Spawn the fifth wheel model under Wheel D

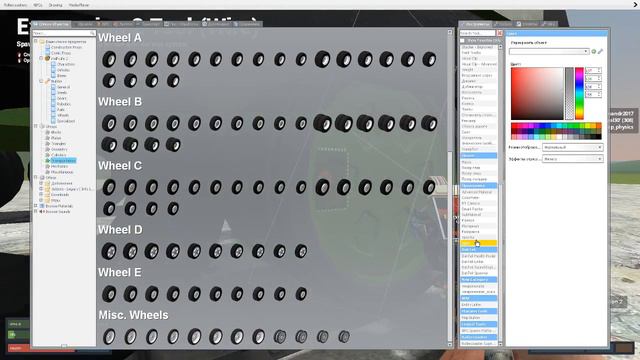tap(194, 251)
